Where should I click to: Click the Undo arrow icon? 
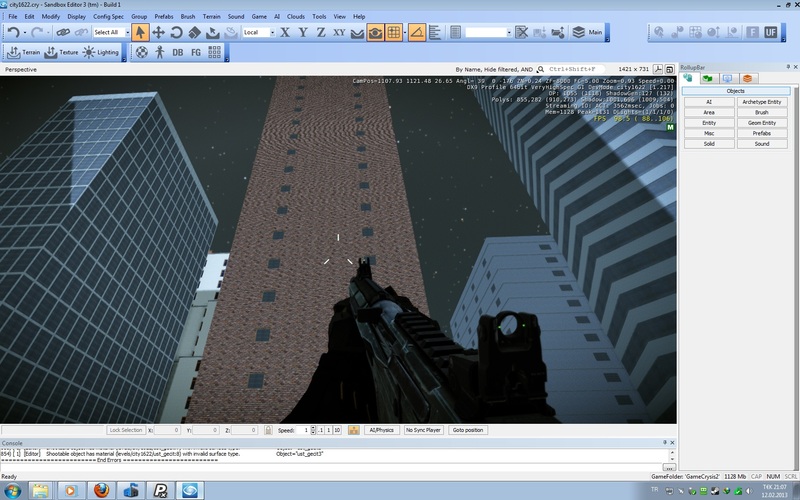14,33
